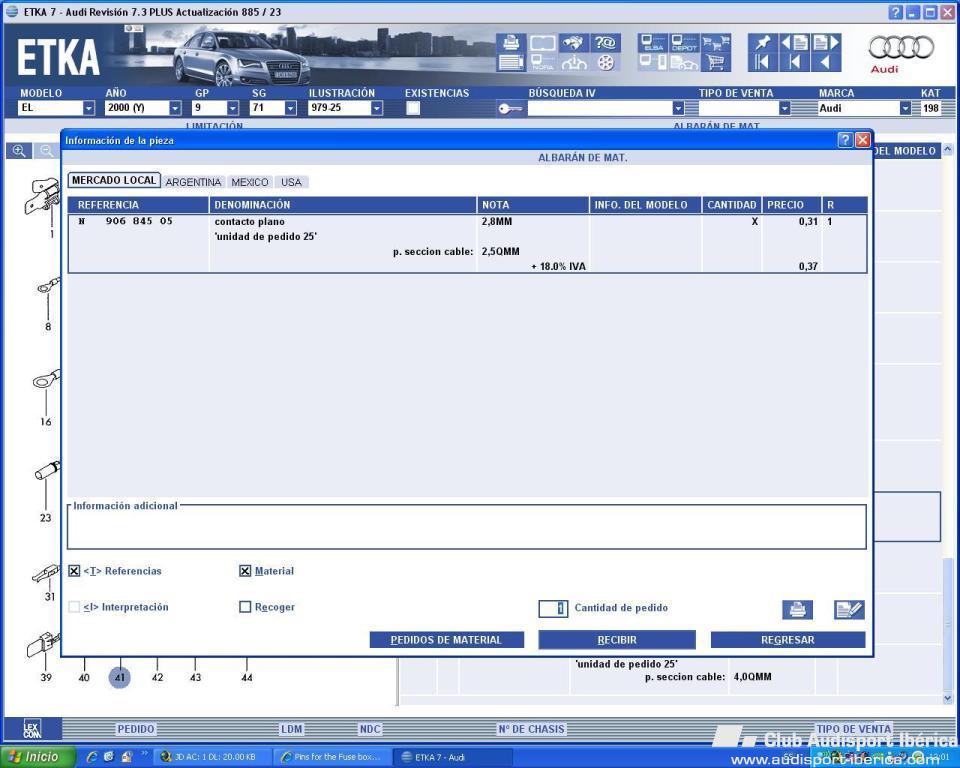Click the double-bar first record arrow
Image resolution: width=960 pixels, height=768 pixels.
click(x=762, y=61)
